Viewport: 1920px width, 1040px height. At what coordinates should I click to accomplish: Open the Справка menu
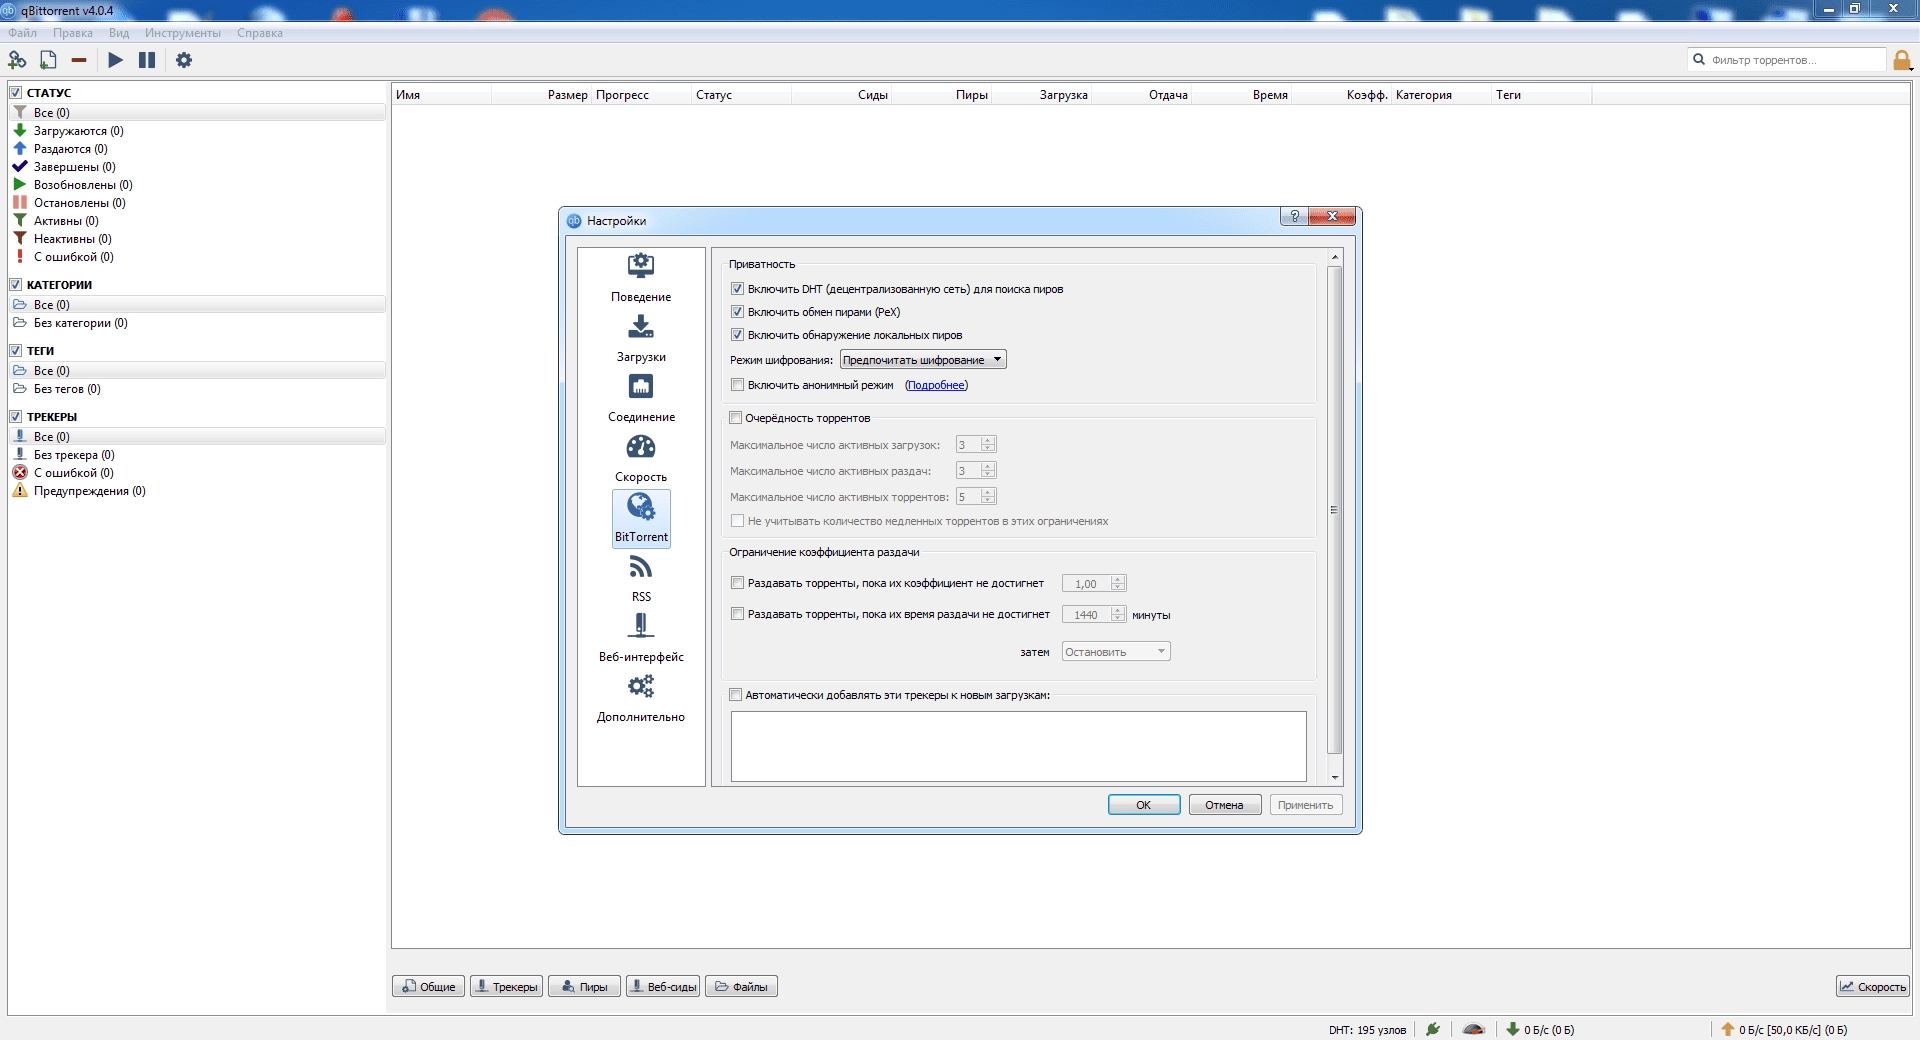(260, 33)
